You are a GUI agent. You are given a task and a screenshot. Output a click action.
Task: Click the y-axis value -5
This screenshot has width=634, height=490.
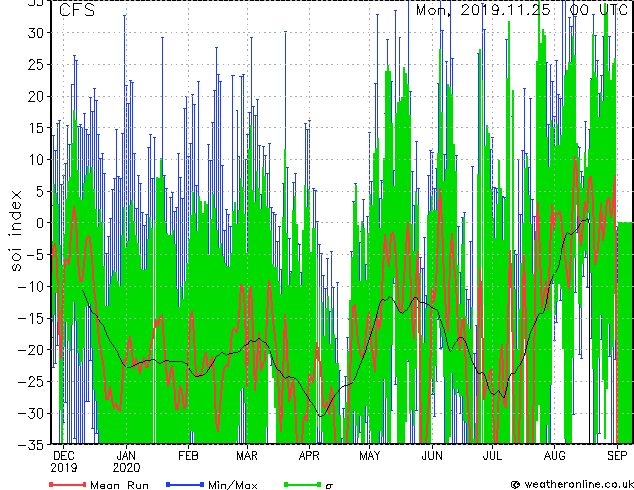(35, 255)
